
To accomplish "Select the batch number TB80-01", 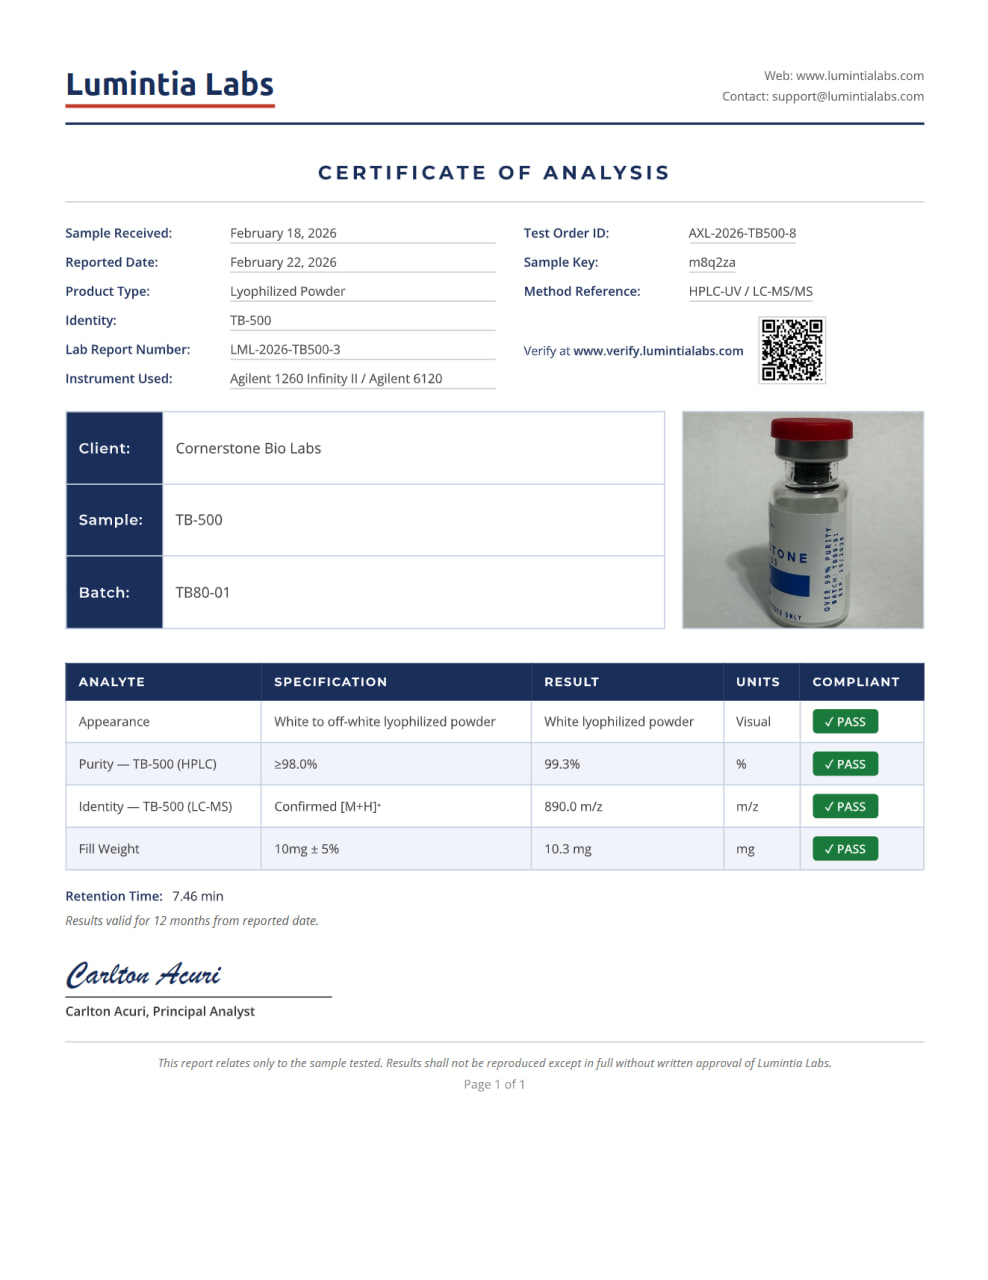I will tap(203, 592).
